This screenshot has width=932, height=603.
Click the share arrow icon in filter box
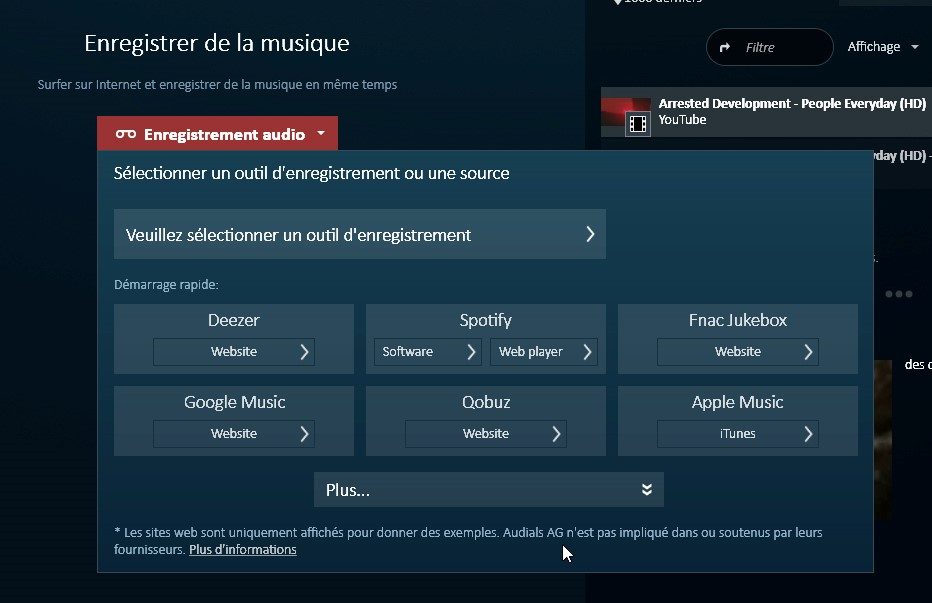(x=725, y=47)
